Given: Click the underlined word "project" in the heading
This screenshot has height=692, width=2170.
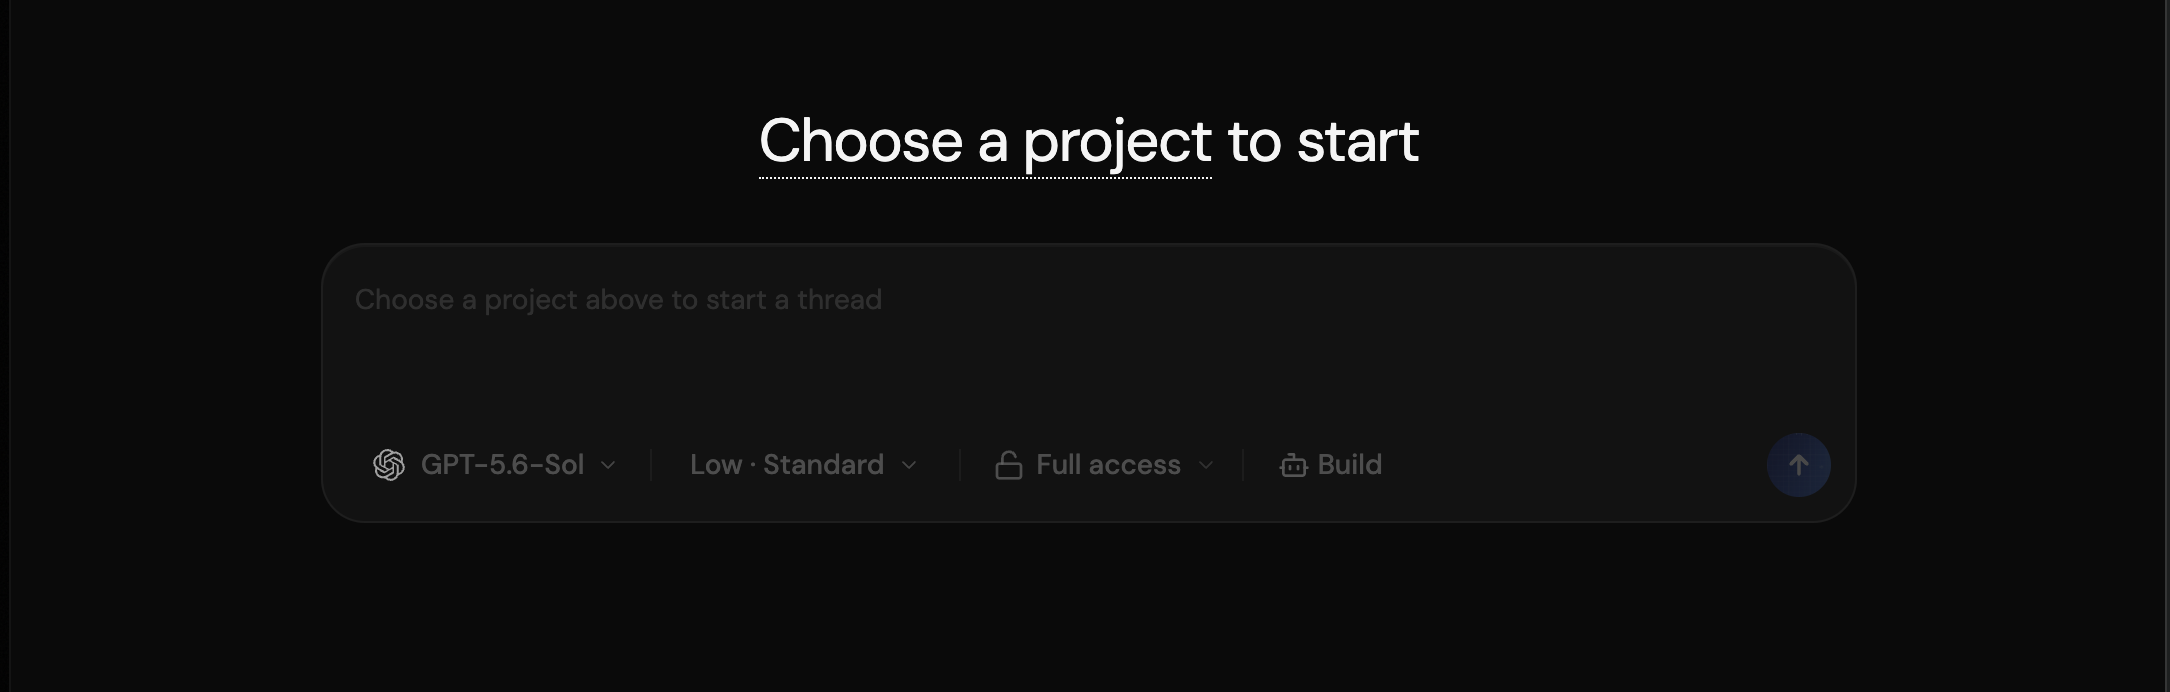Looking at the screenshot, I should coord(1117,142).
